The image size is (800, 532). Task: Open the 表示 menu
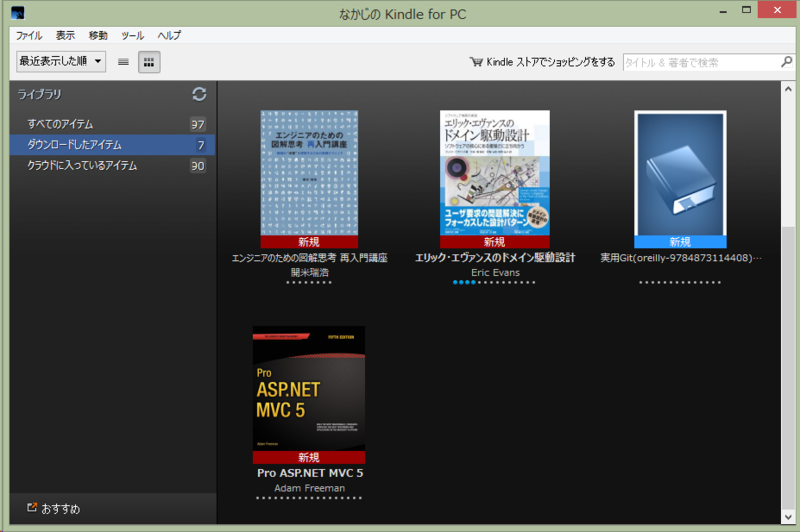(65, 35)
